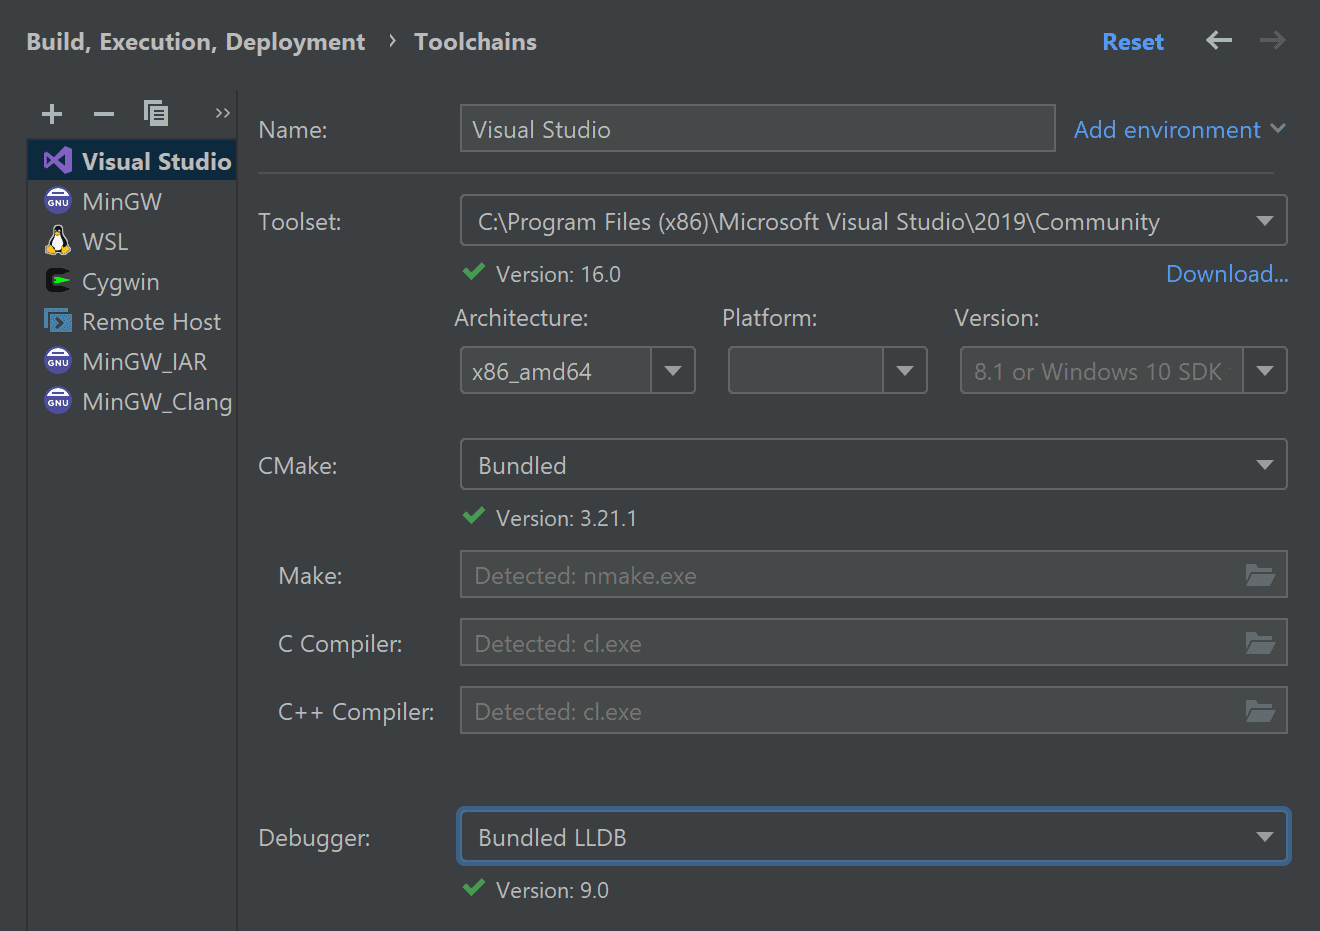Remove selected toolchain with minus icon
The width and height of the screenshot is (1320, 931).
pyautogui.click(x=104, y=114)
